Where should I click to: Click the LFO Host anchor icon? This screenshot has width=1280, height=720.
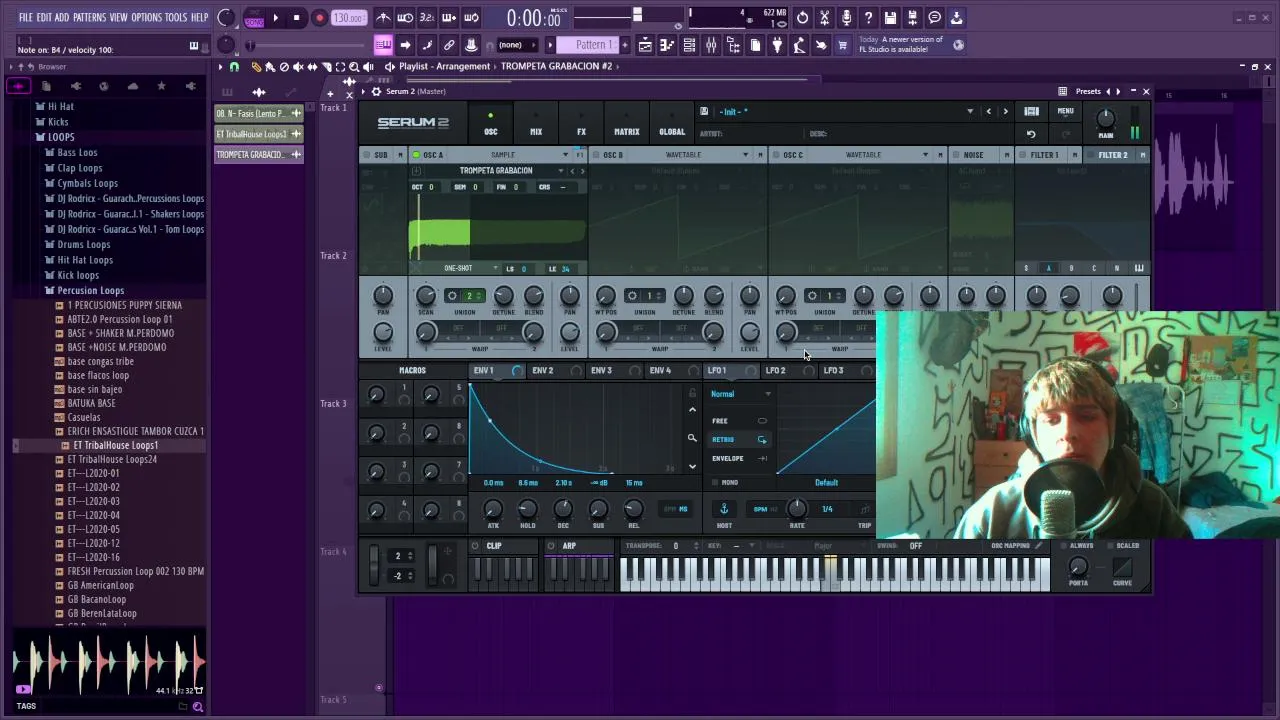coord(724,509)
